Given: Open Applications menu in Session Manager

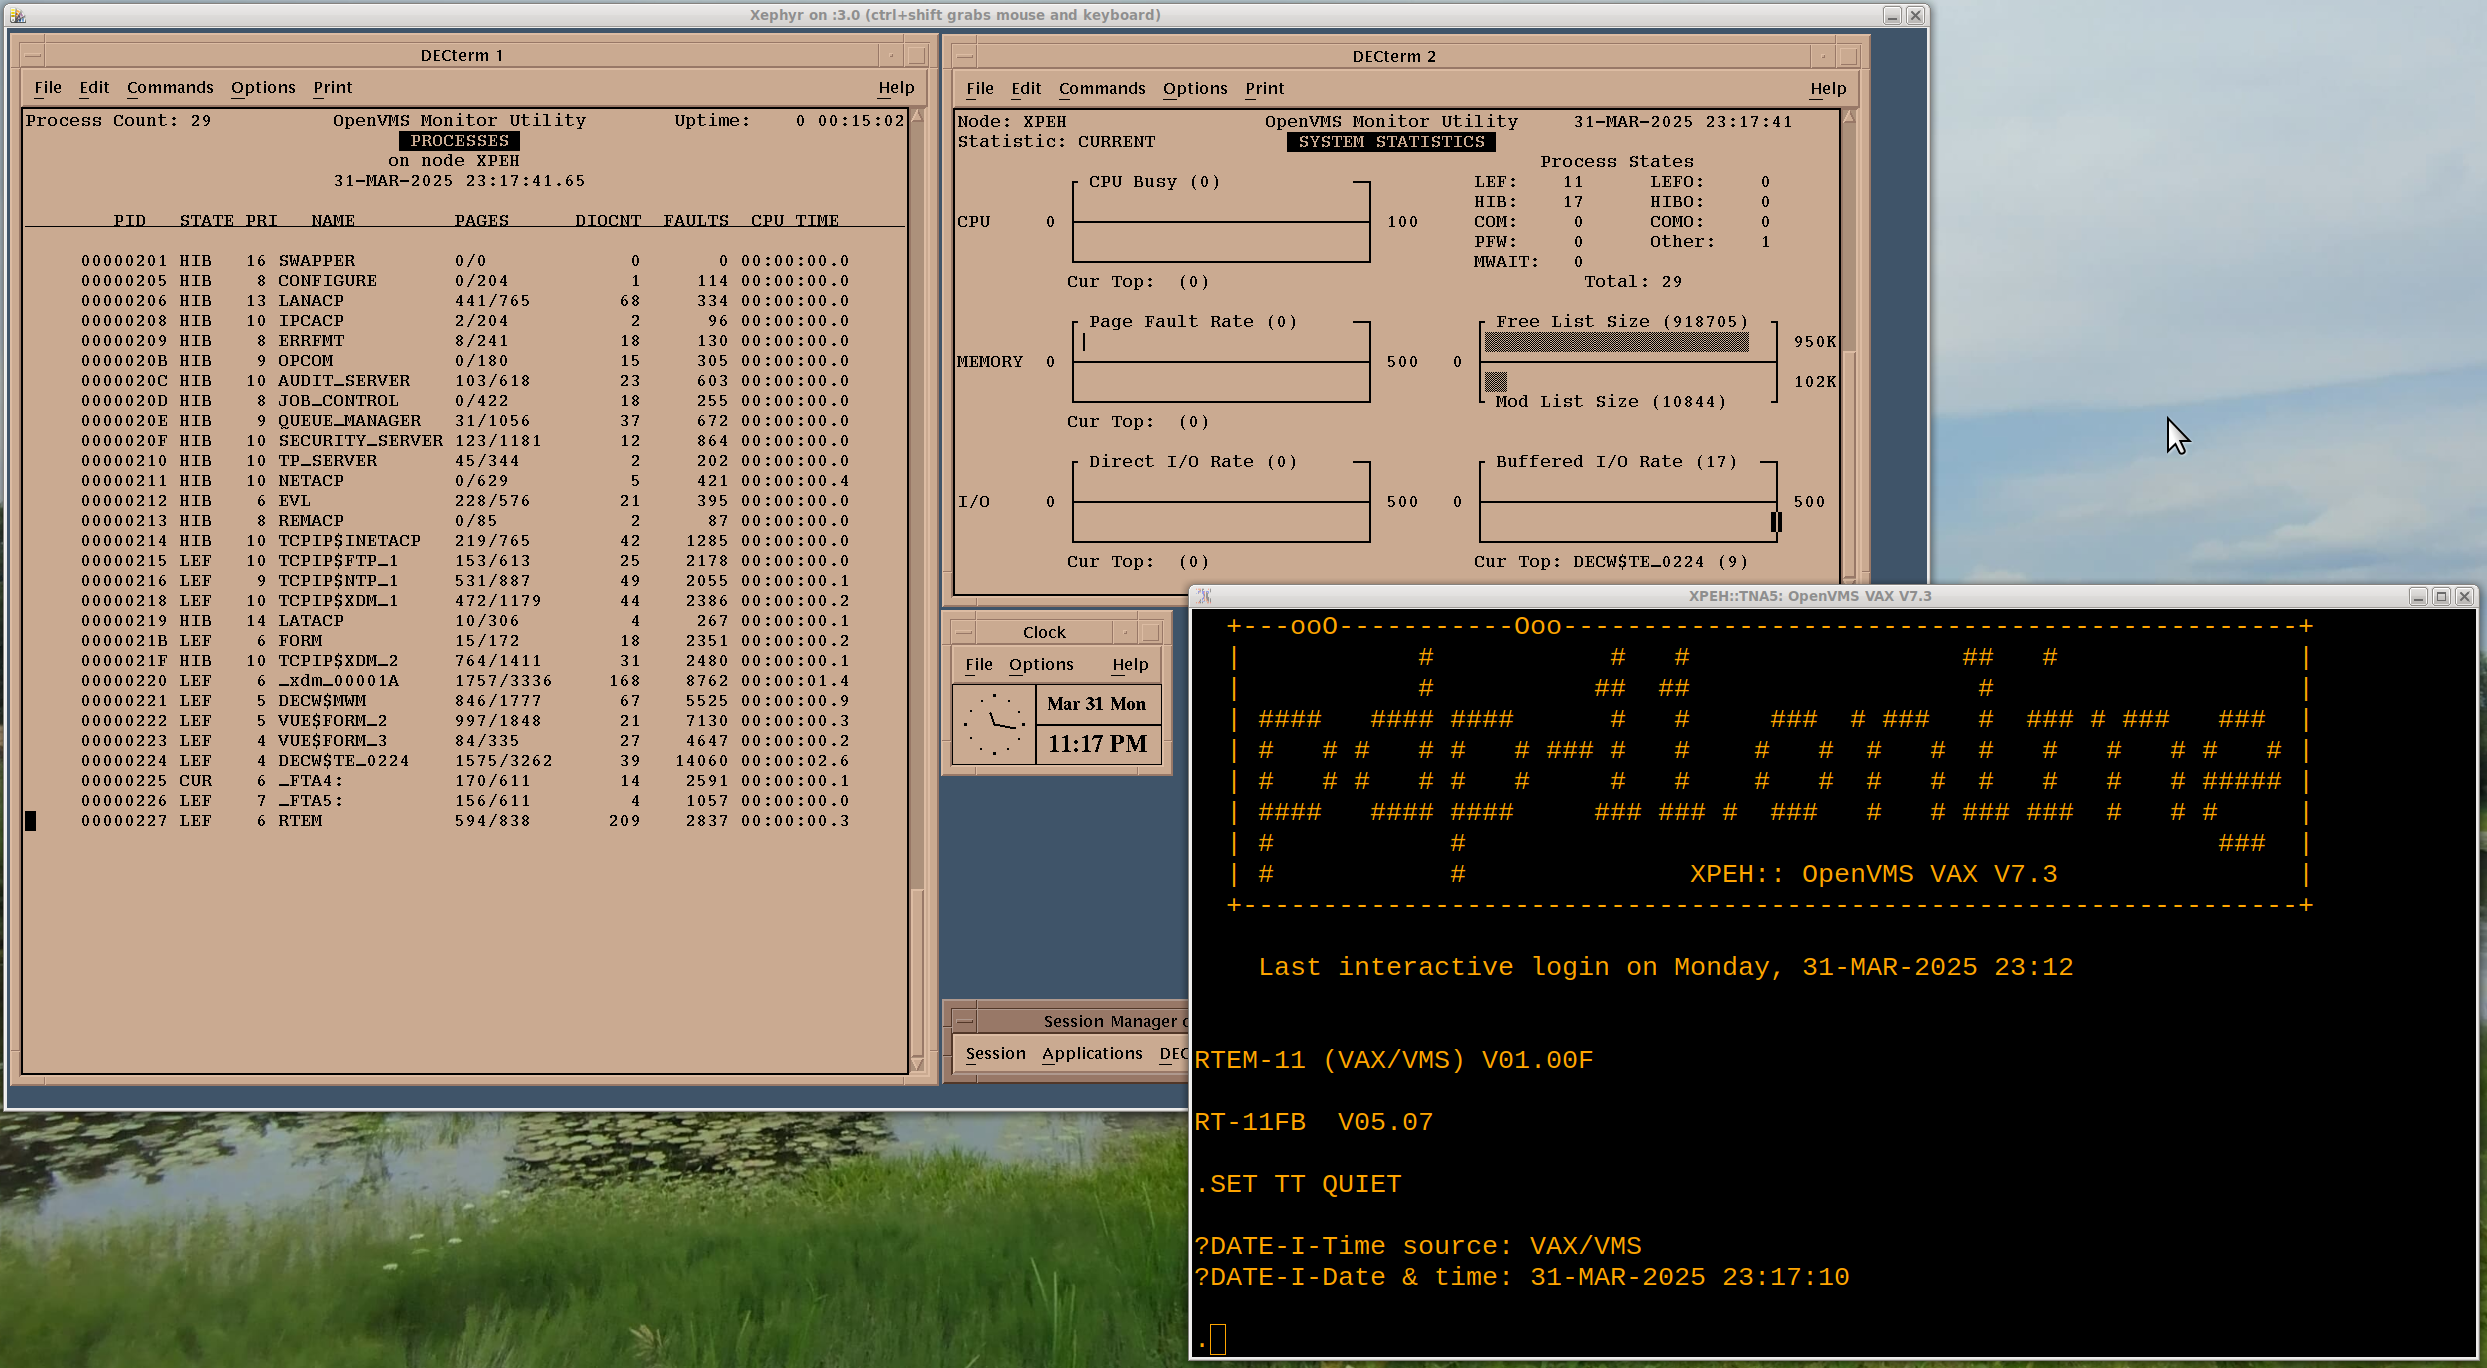Looking at the screenshot, I should tap(1091, 1054).
